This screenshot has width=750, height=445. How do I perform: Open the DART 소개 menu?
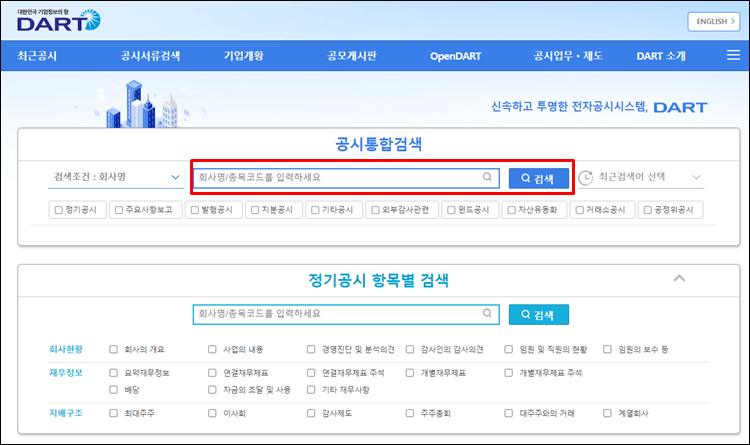[661, 56]
